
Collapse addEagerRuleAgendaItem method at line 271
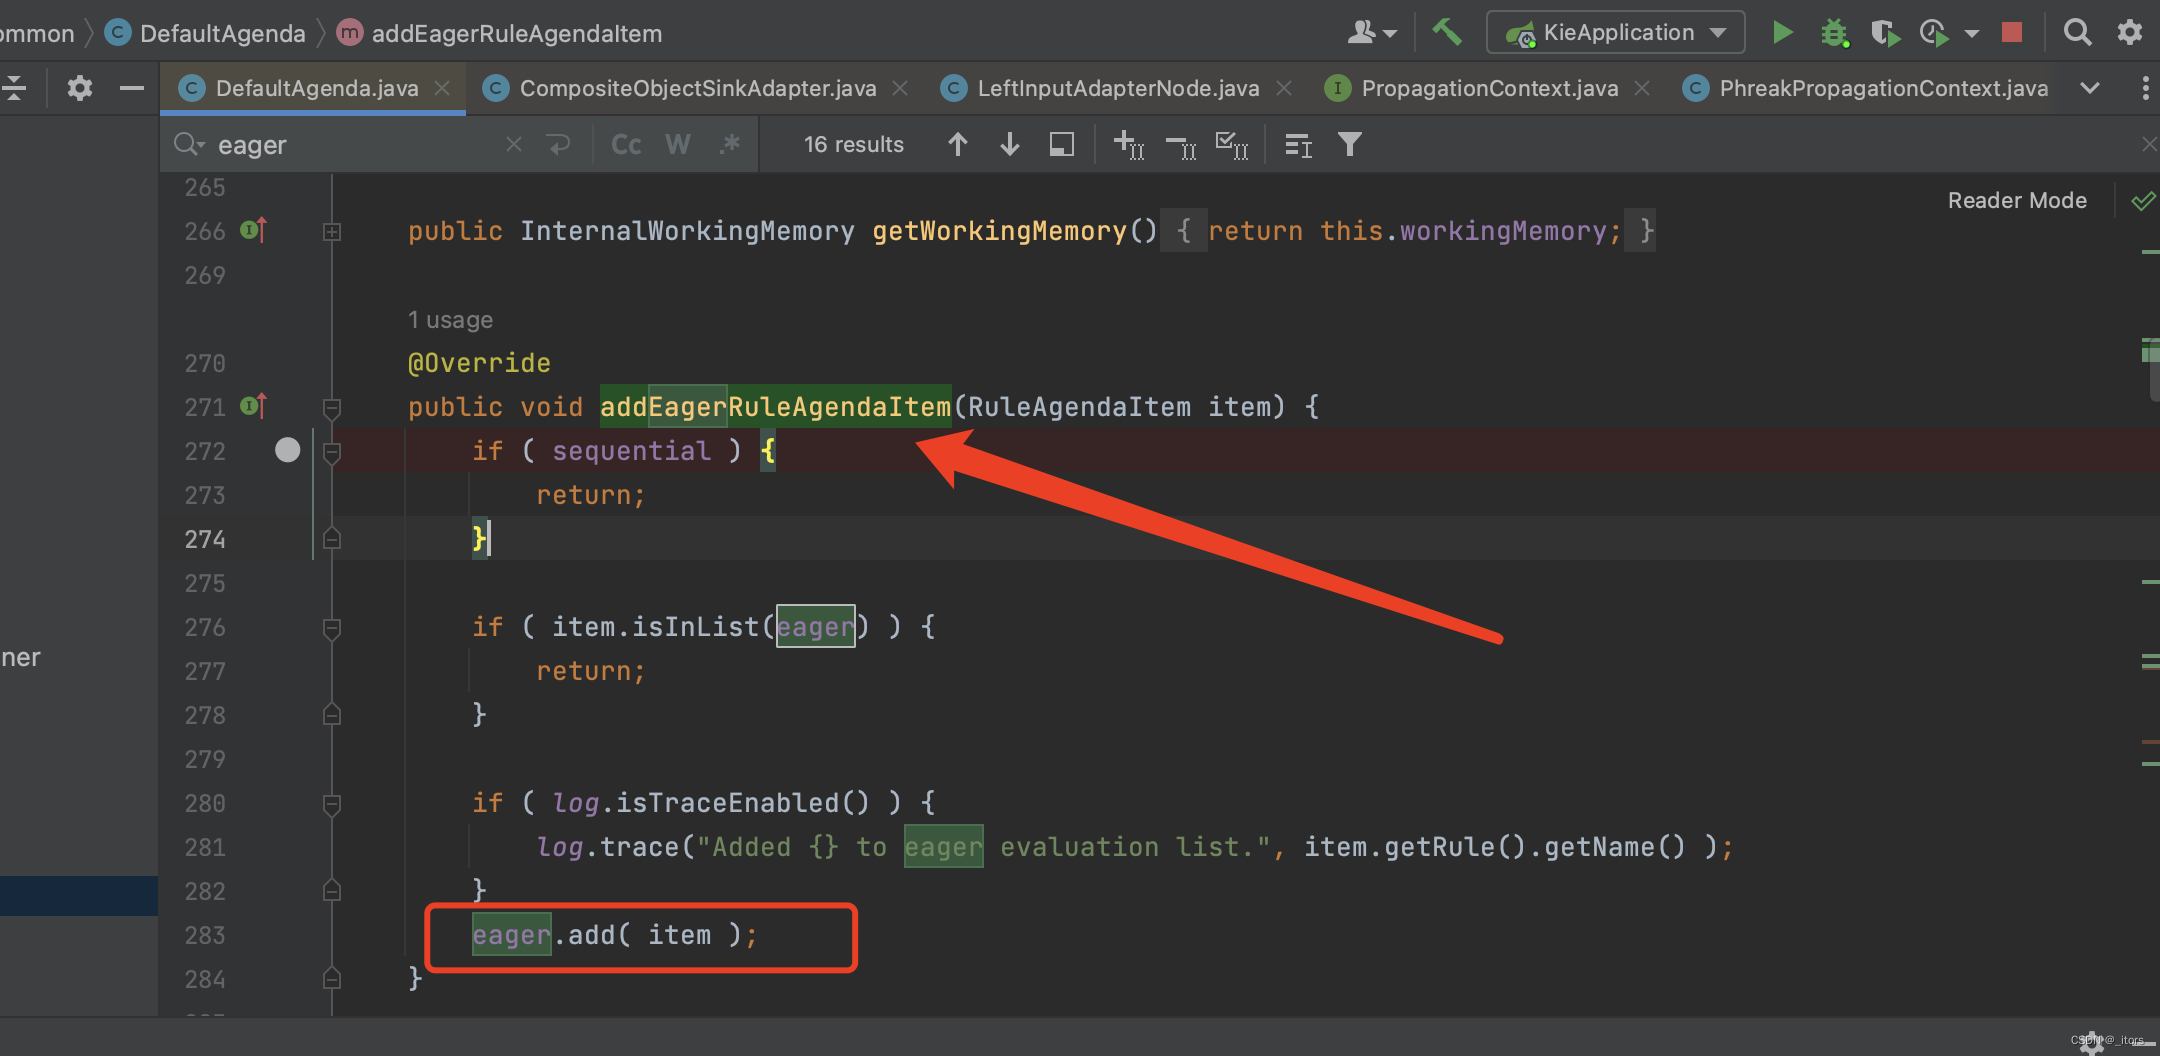pos(332,408)
